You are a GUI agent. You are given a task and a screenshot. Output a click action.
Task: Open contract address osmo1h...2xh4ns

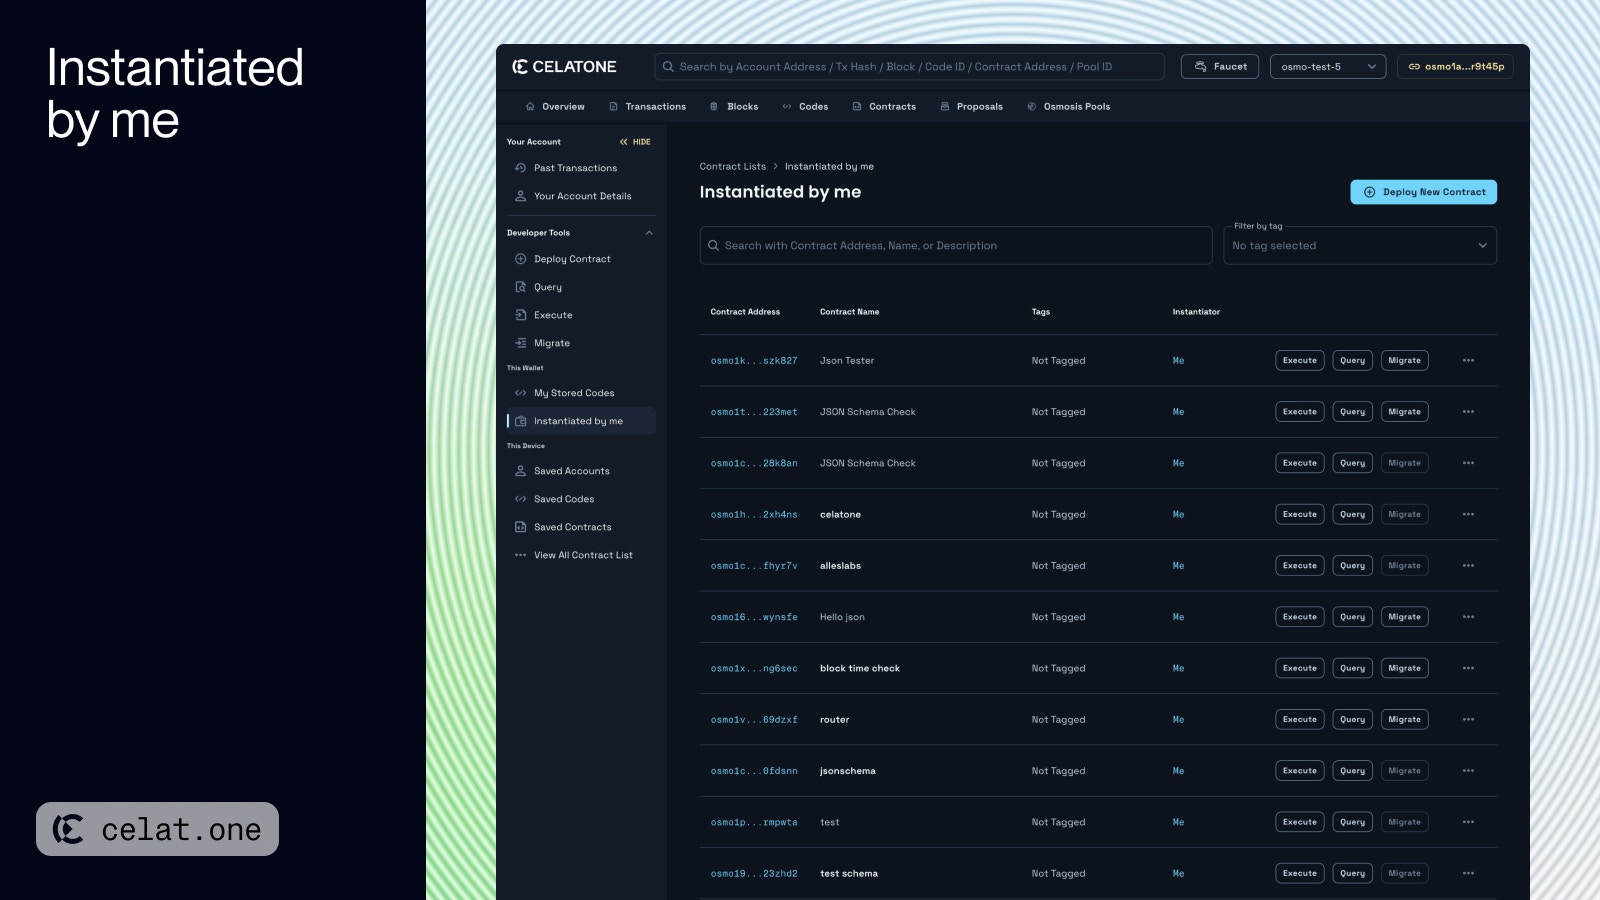pos(754,515)
